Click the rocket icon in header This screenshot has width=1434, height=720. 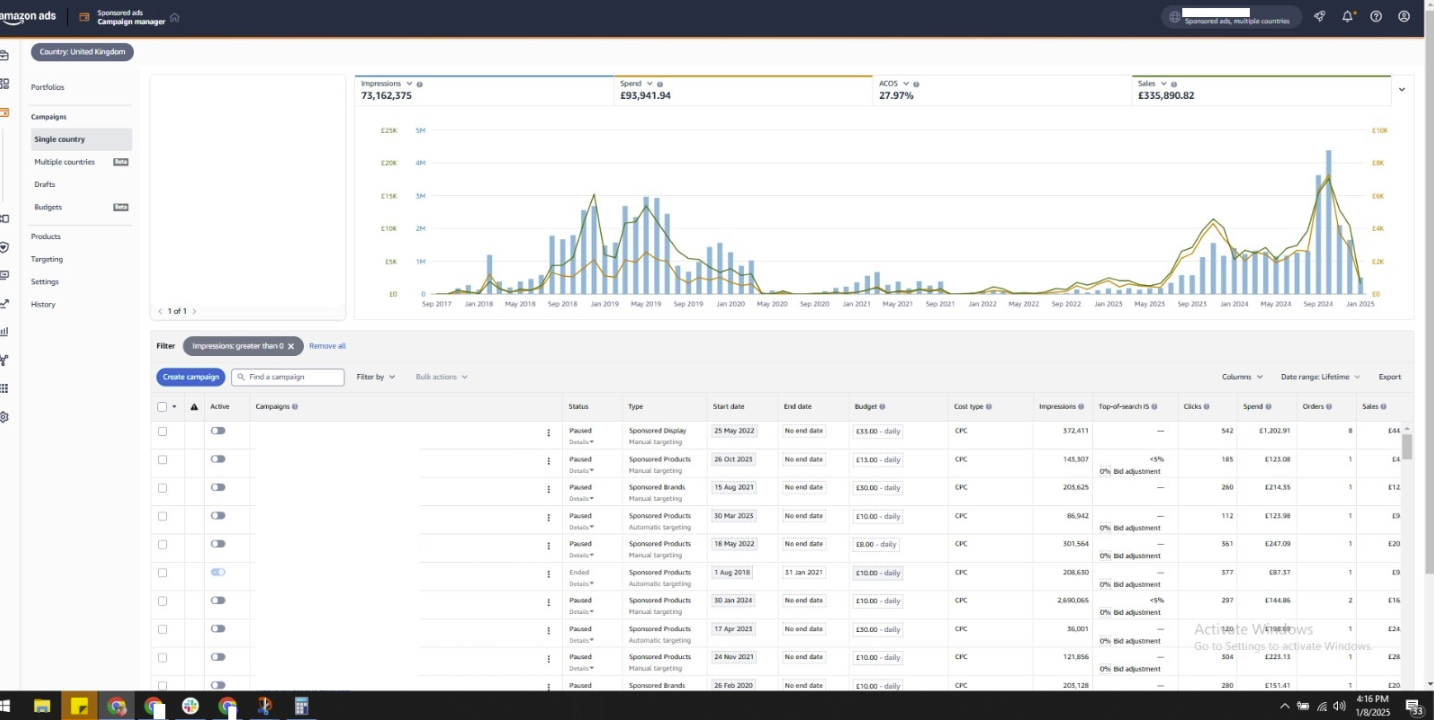click(1319, 16)
